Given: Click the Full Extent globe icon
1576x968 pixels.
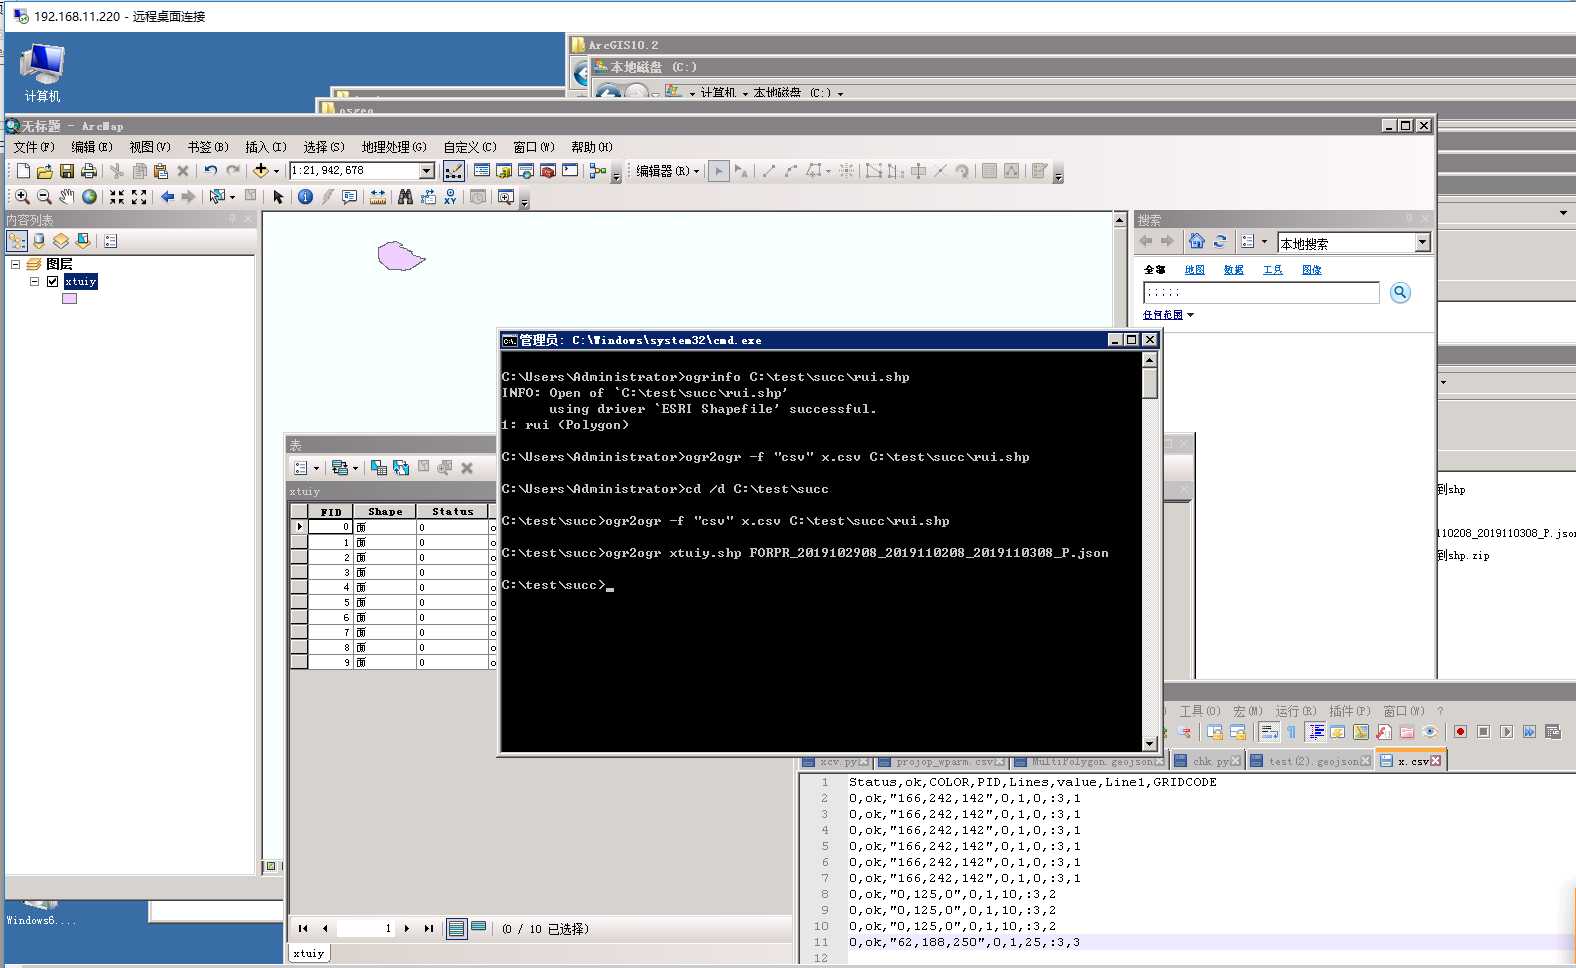Looking at the screenshot, I should coord(89,197).
